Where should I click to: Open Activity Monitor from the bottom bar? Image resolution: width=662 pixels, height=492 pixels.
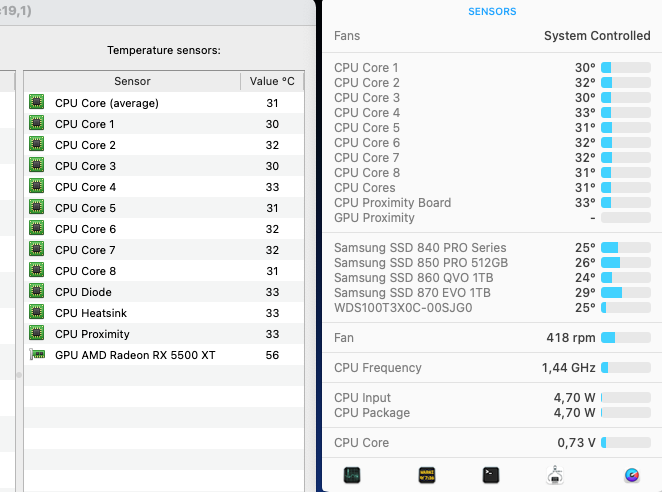pyautogui.click(x=352, y=475)
